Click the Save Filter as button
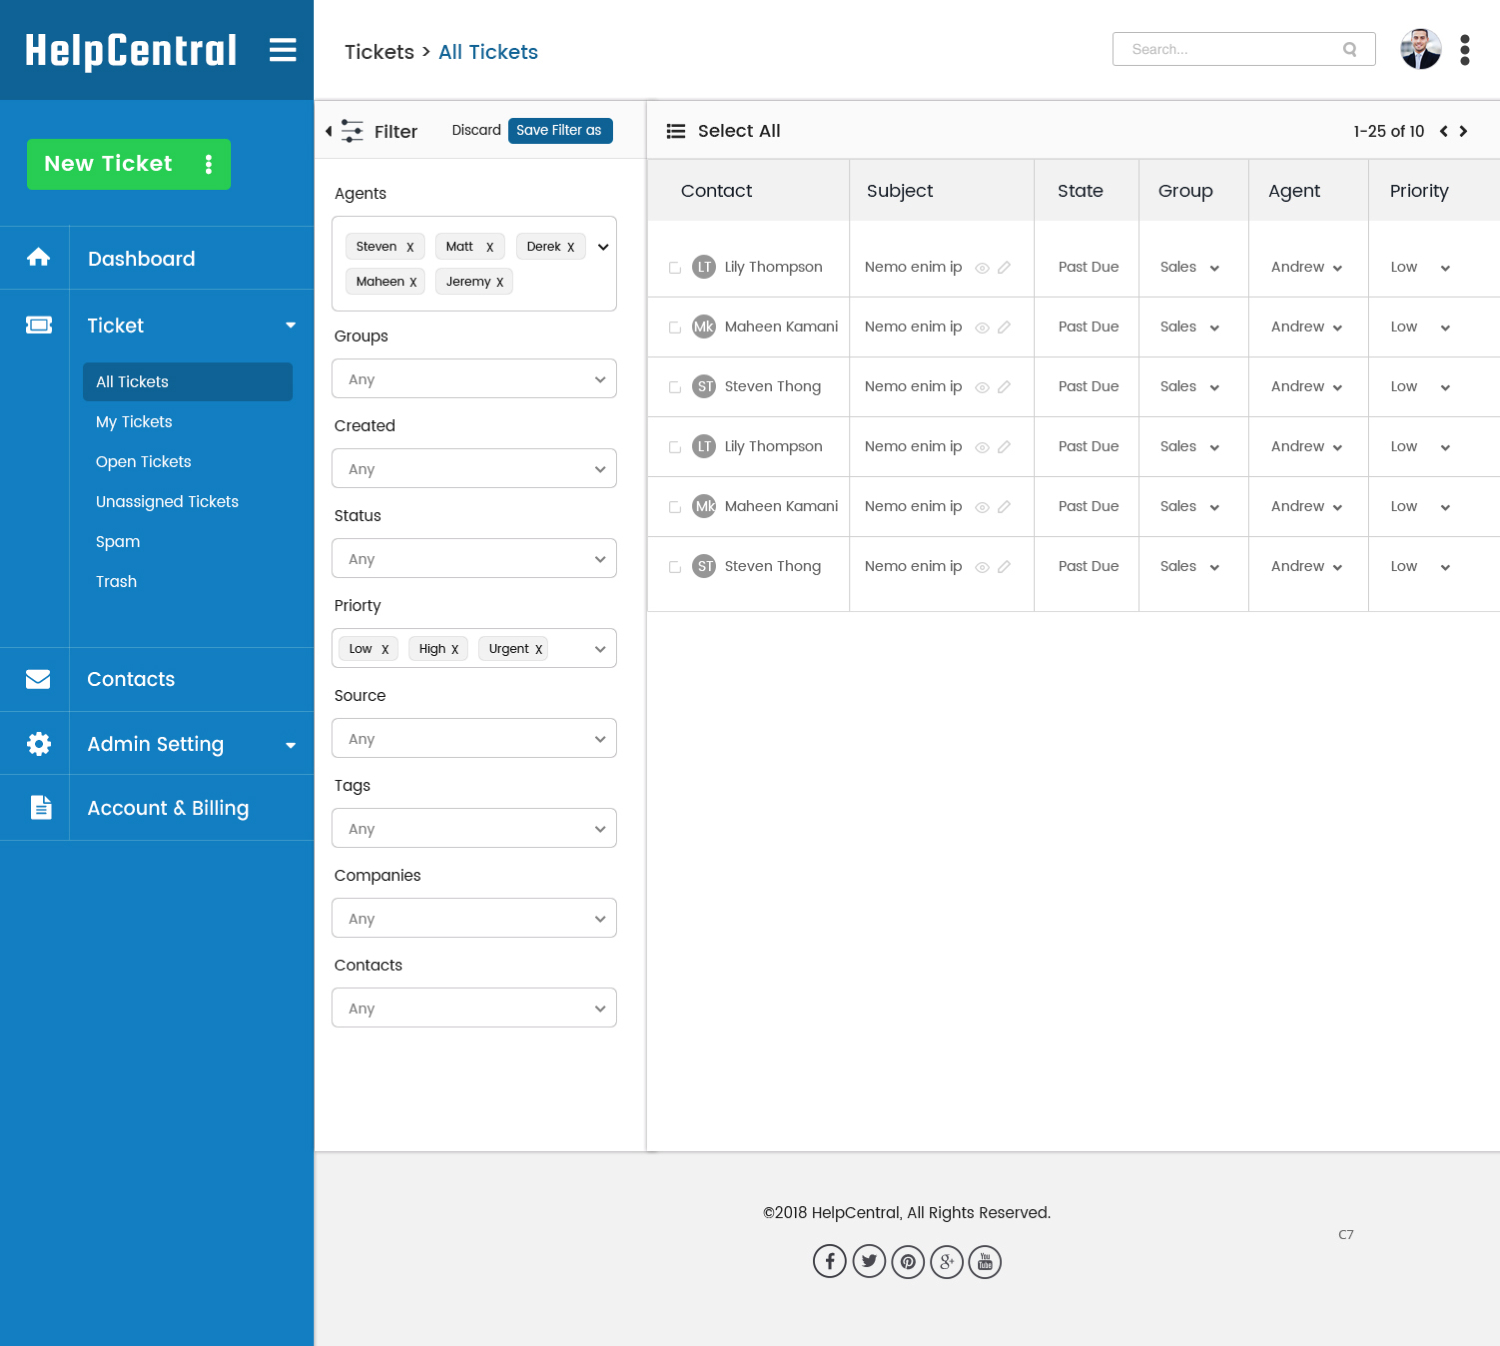The image size is (1500, 1346). pyautogui.click(x=560, y=131)
